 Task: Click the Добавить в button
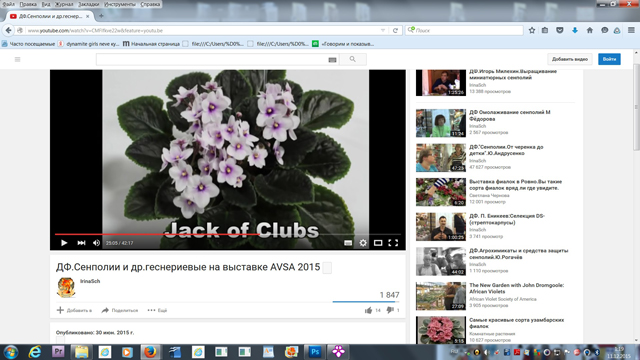point(74,310)
